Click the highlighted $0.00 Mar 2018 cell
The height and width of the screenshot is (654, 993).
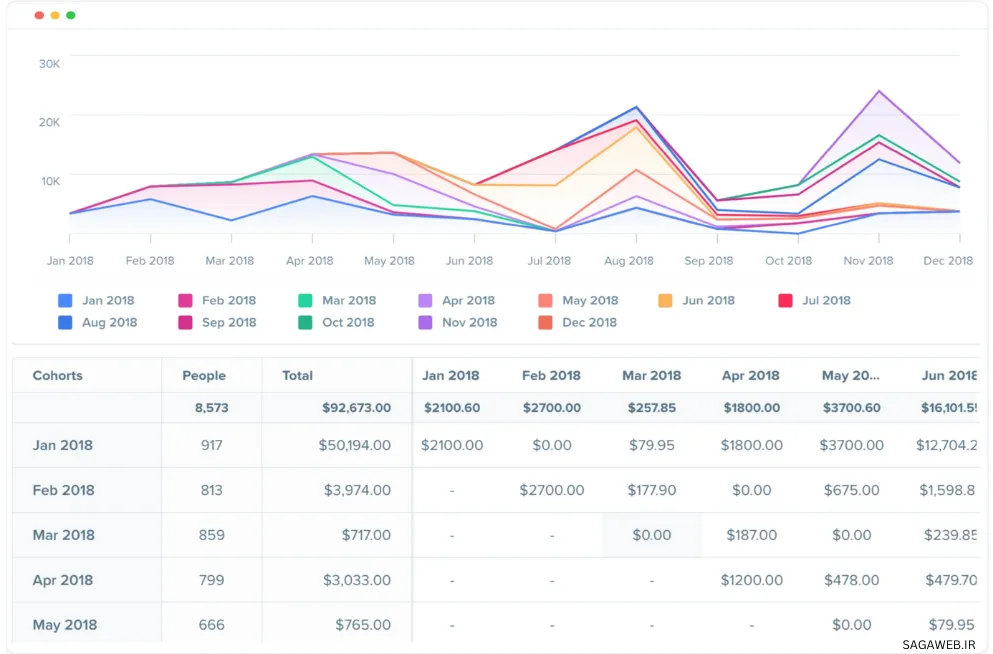(x=651, y=535)
